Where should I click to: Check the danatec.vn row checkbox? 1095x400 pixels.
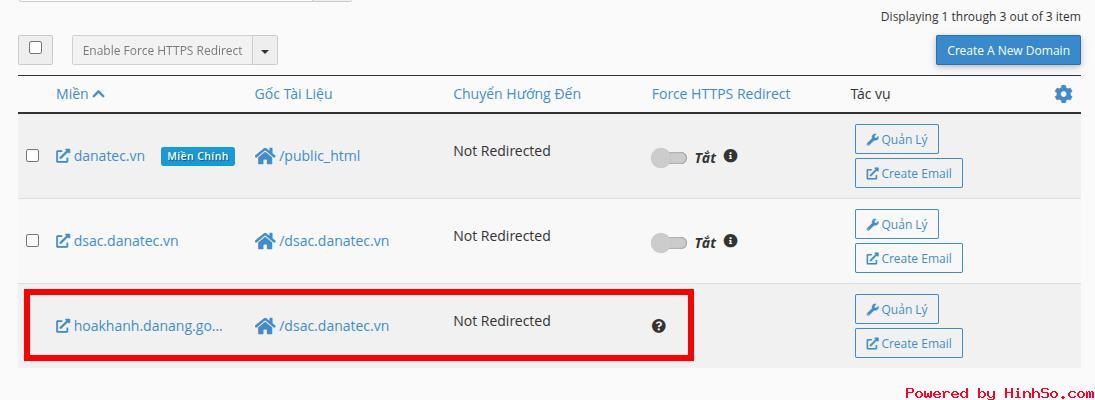(32, 156)
